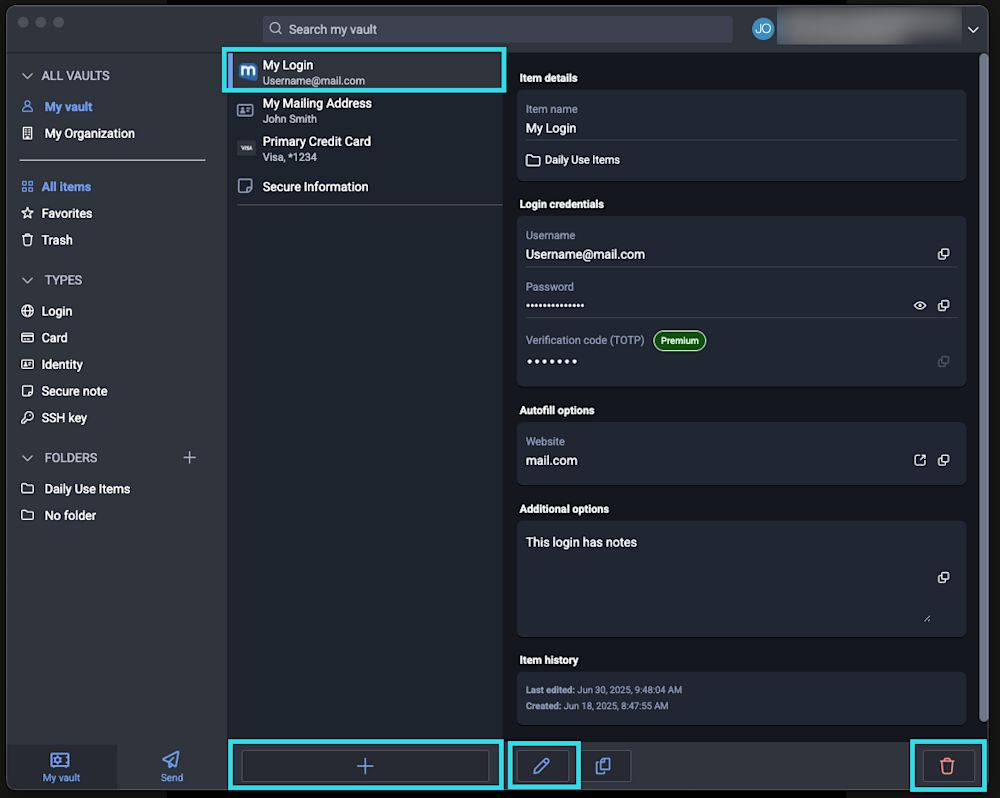Click the masked password dots
This screenshot has height=798, width=1000.
(x=555, y=306)
